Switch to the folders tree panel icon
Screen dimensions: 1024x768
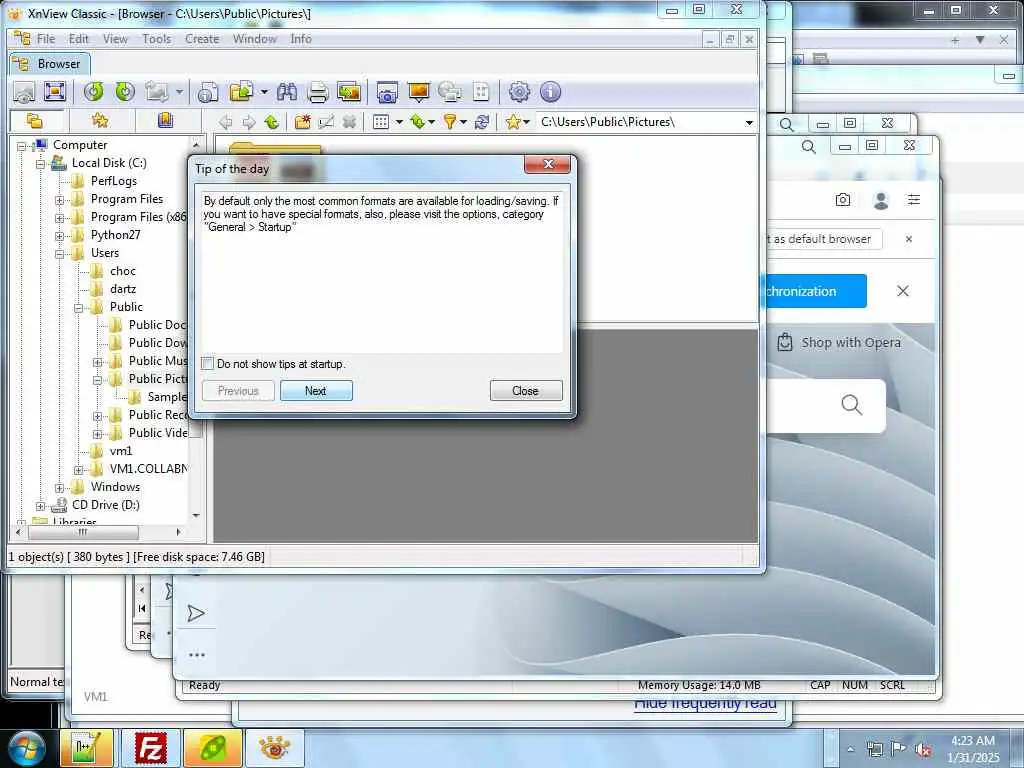[x=35, y=121]
